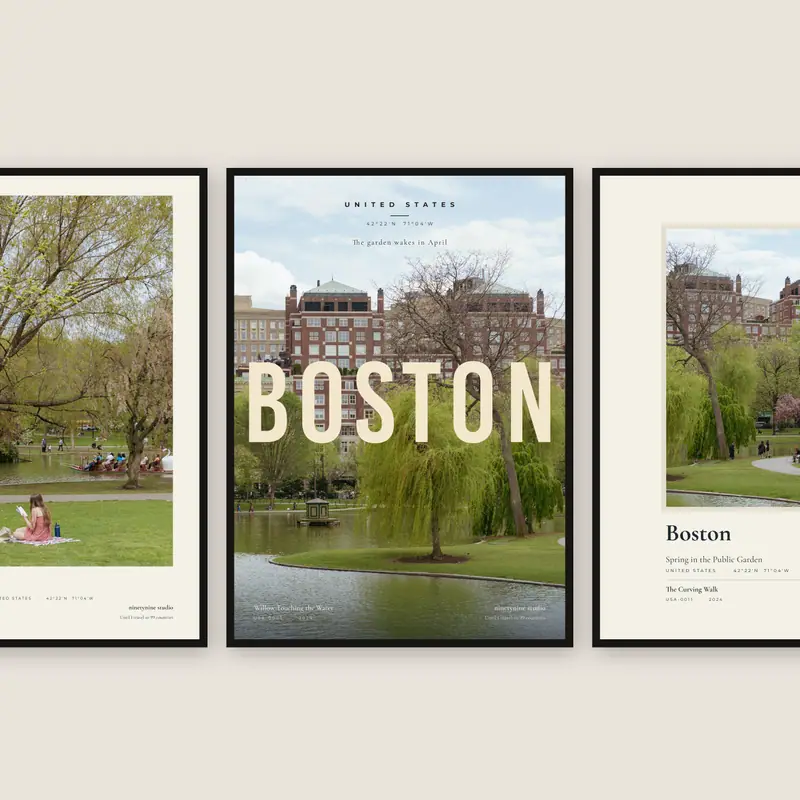Open the left poster with the picnic scene
This screenshot has width=800, height=800.
point(103,407)
